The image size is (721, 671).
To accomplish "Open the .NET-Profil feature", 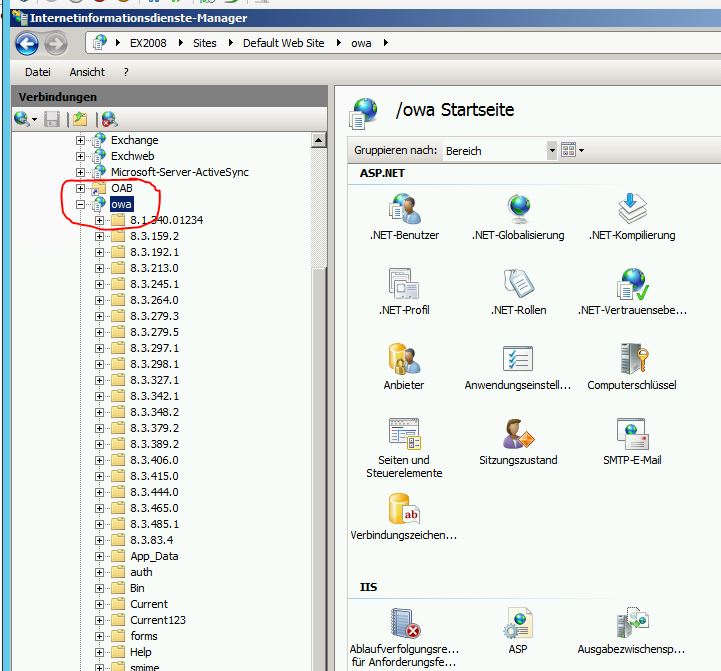I will tap(404, 292).
